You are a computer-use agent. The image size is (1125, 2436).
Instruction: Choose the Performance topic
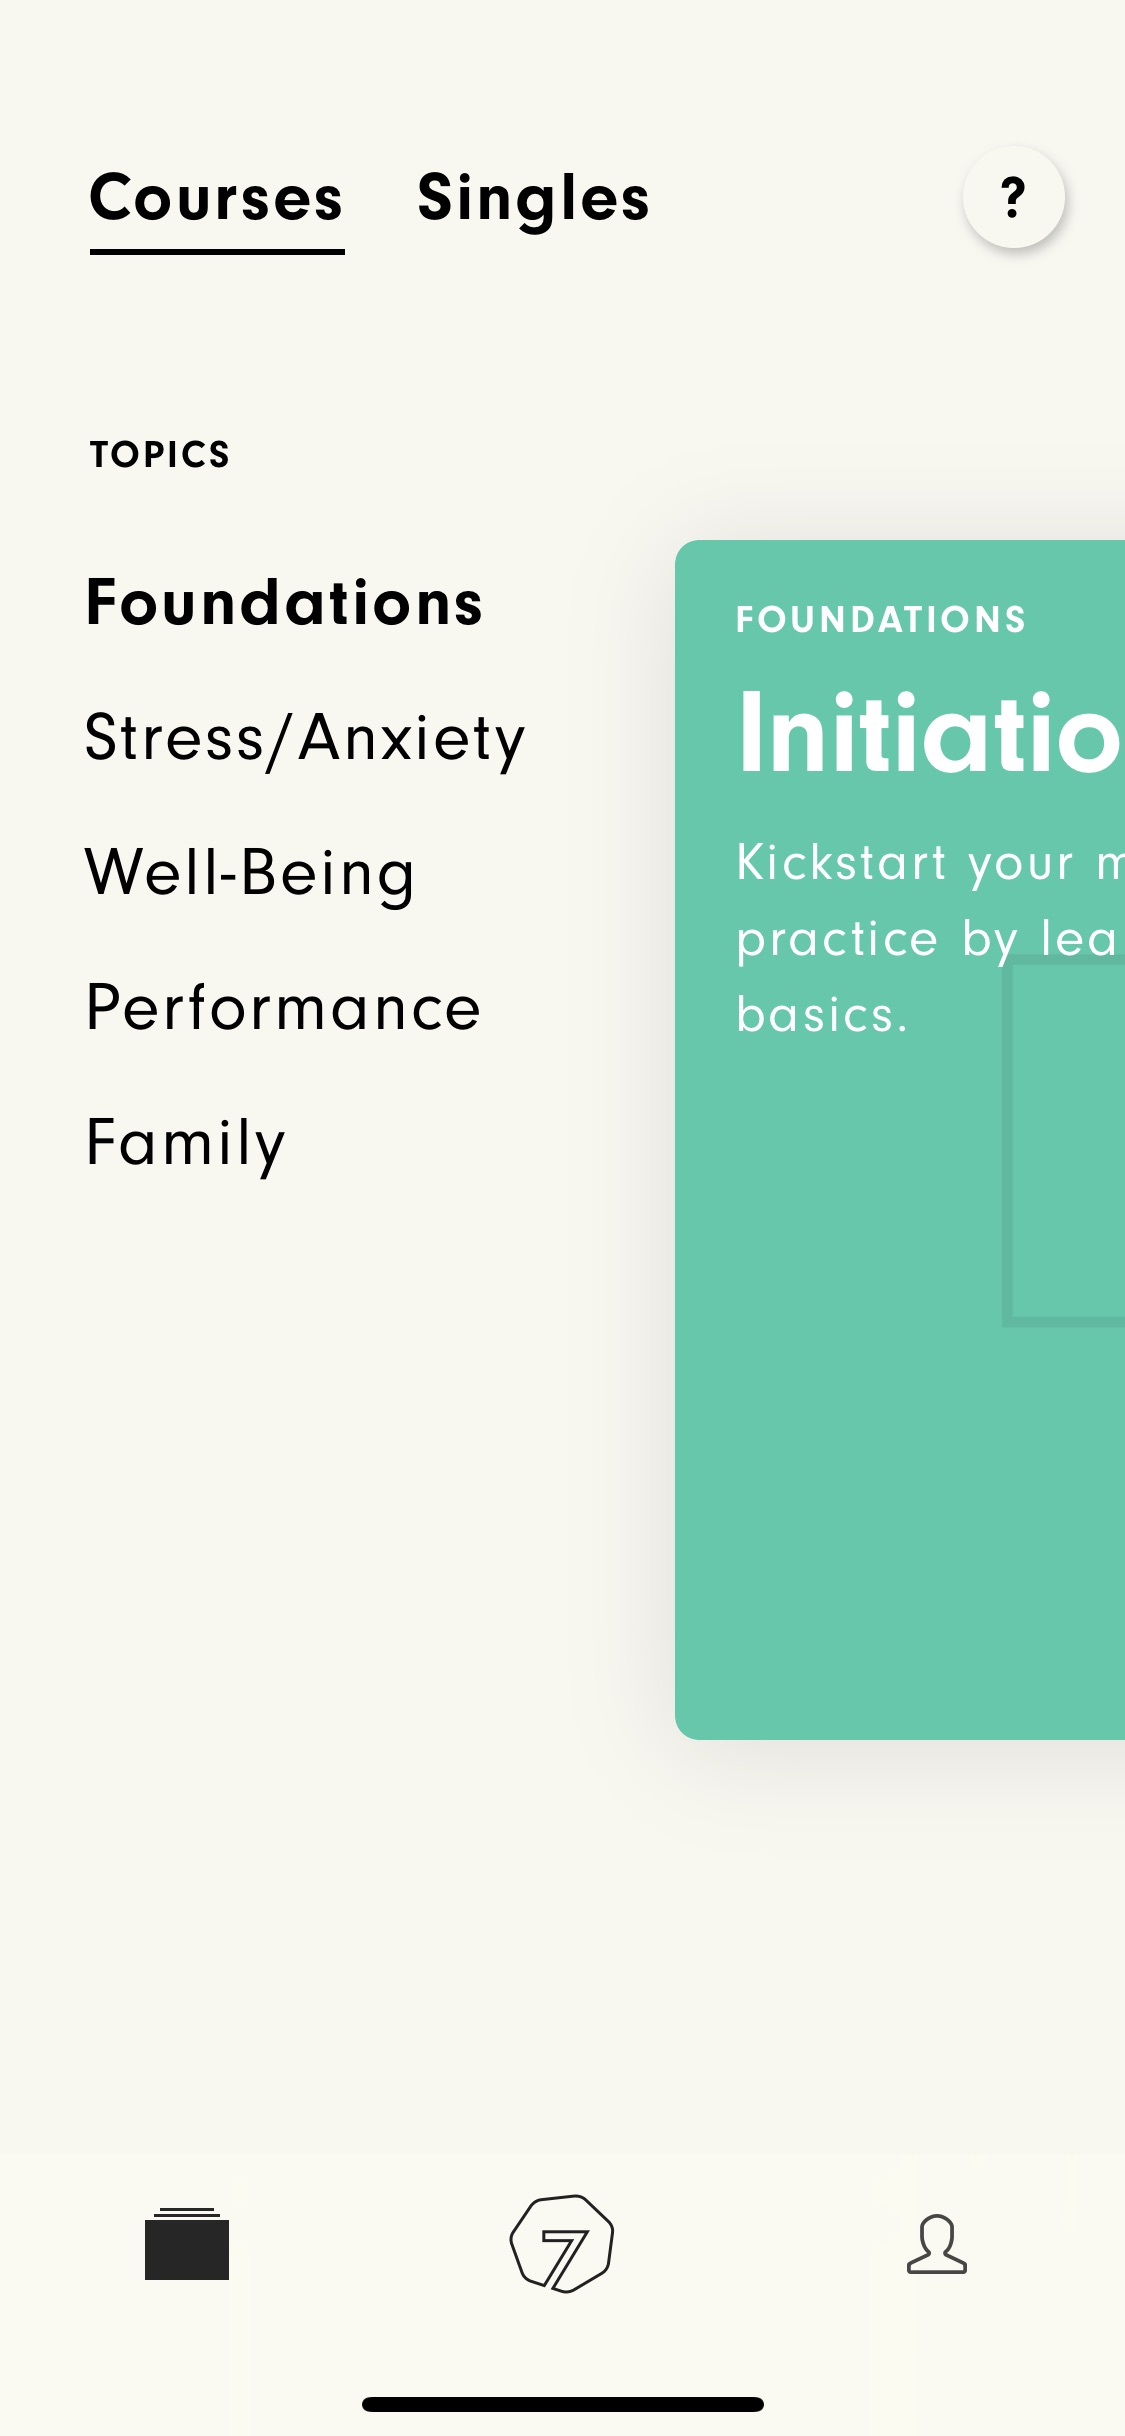pos(283,1007)
